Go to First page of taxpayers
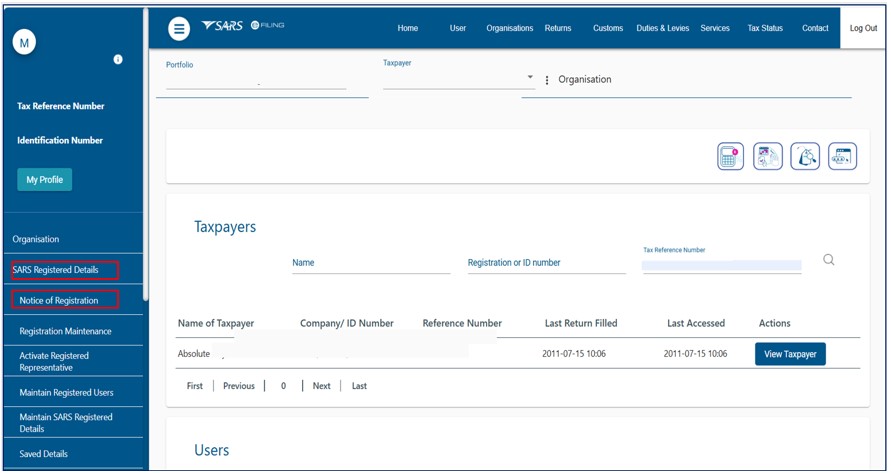 [195, 385]
